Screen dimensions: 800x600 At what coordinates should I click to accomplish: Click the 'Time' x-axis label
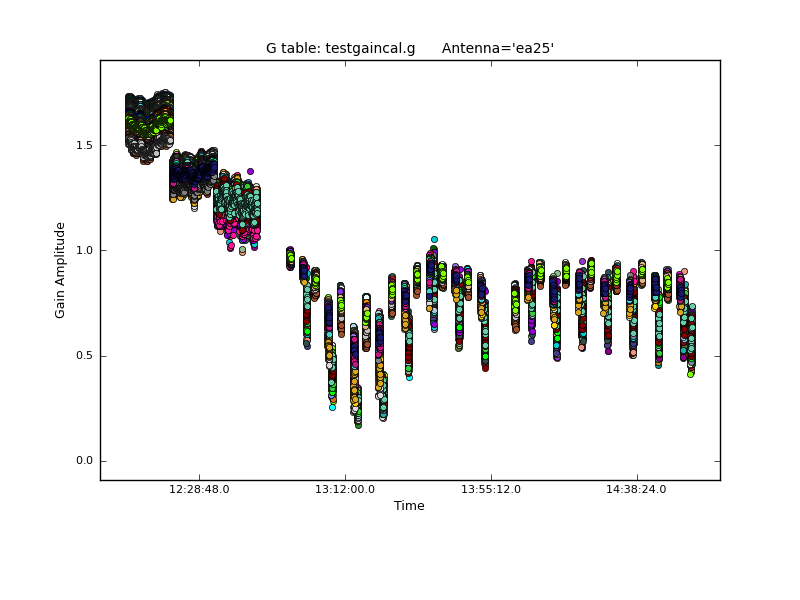409,506
